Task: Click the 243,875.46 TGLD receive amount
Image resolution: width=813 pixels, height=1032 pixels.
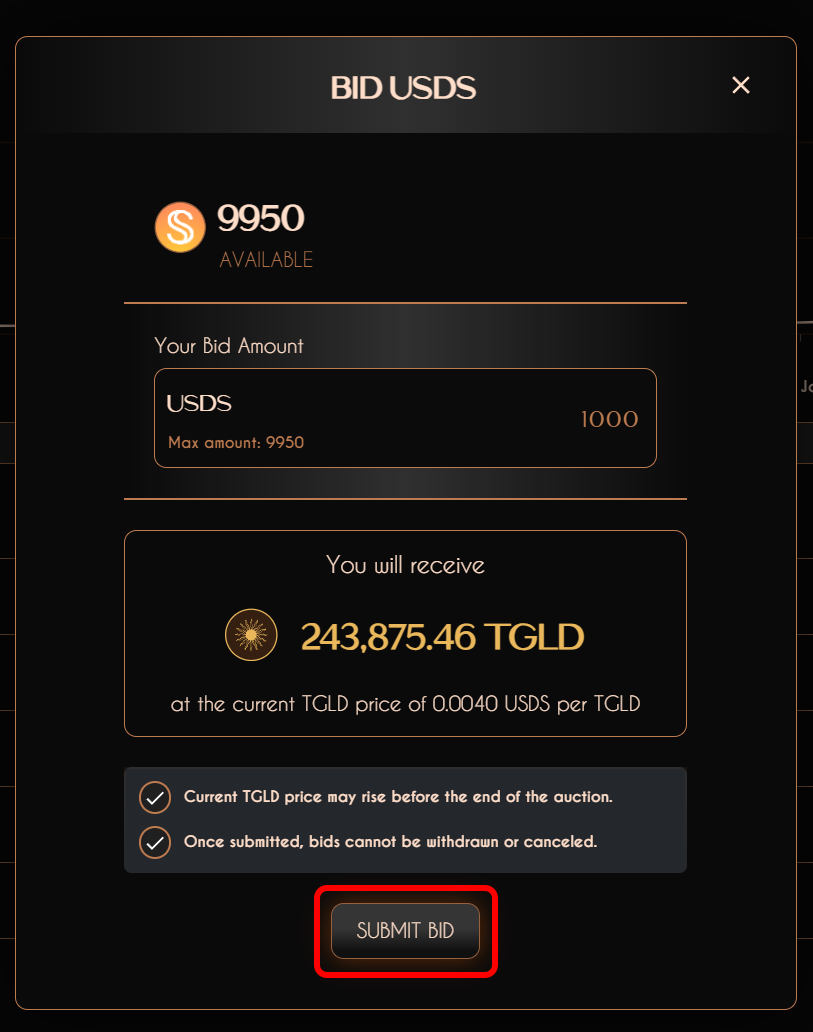Action: pos(442,636)
